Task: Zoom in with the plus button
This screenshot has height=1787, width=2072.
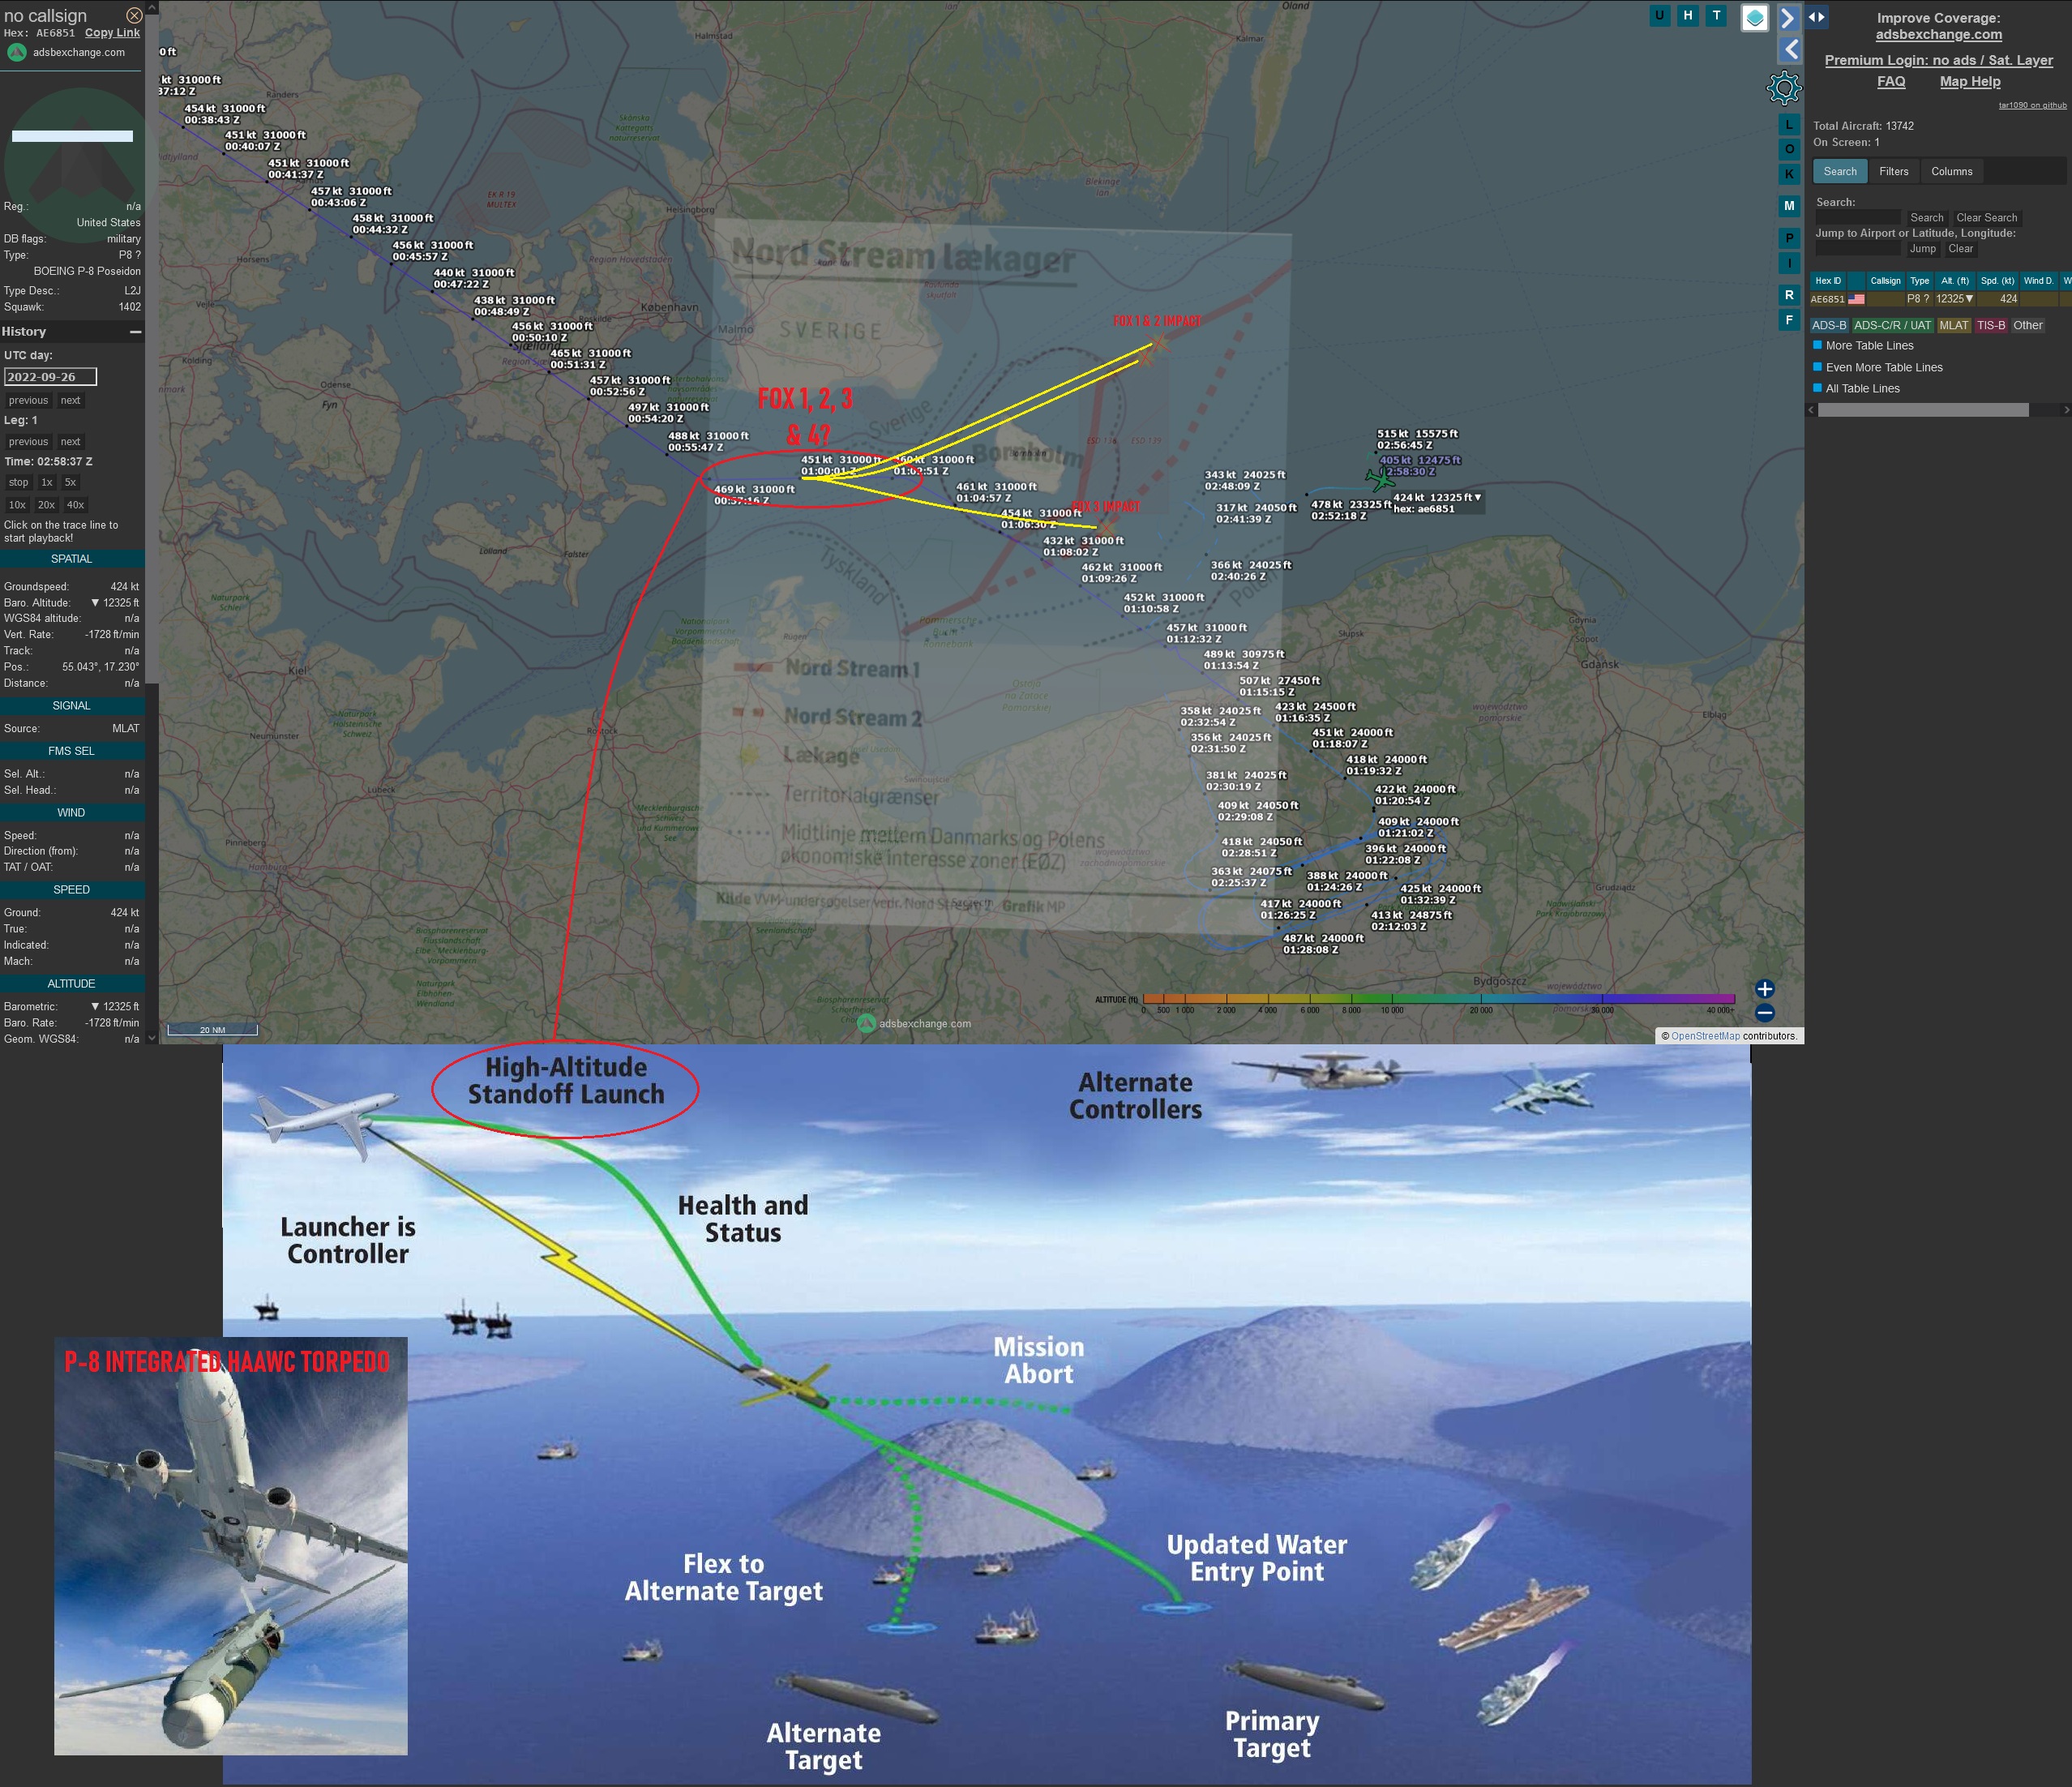Action: pyautogui.click(x=1765, y=989)
